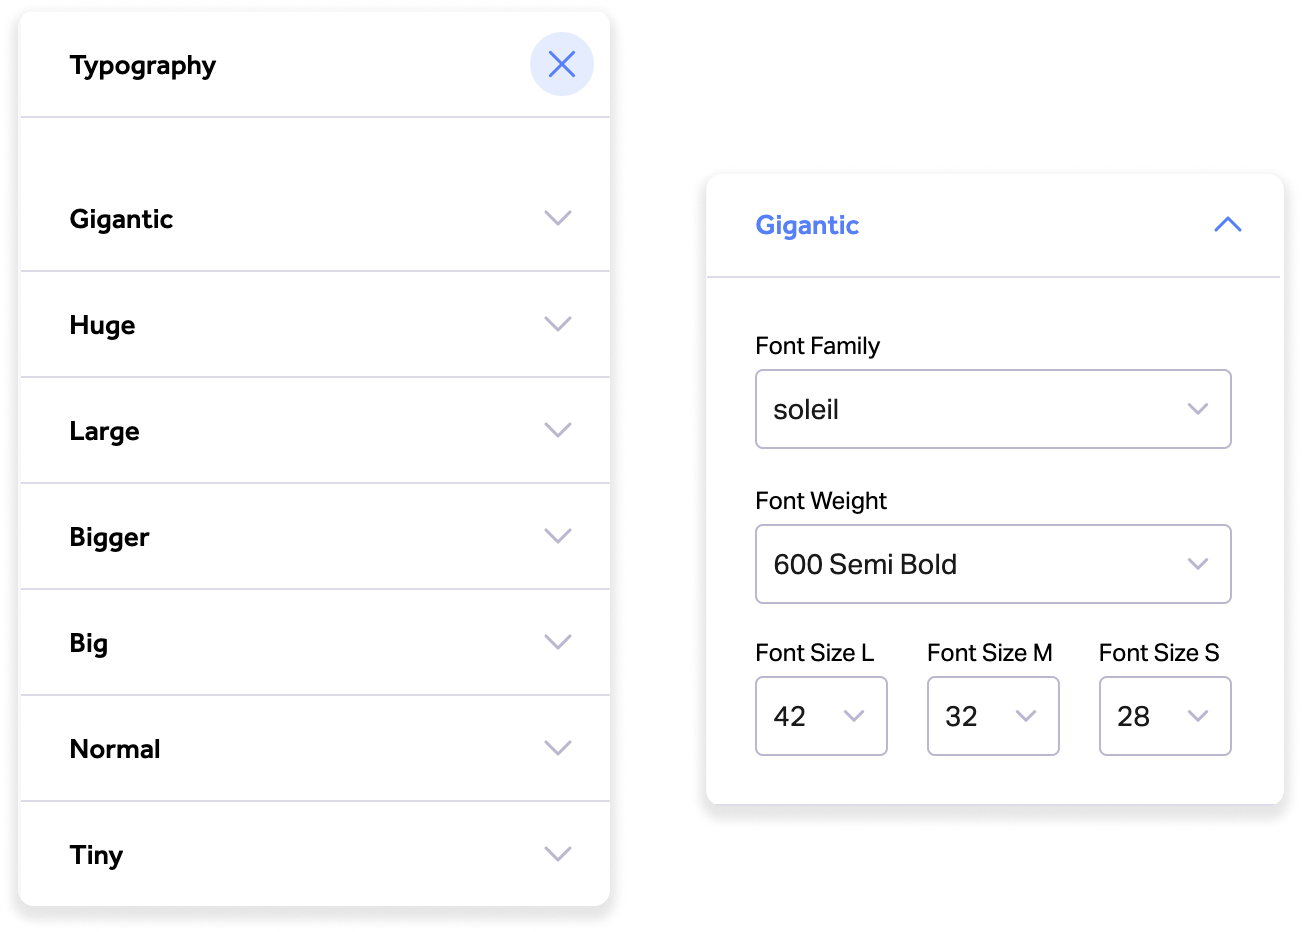Screen dimensions: 1302x932
Task: Open the Font Size S dropdown showing 28
Action: (1165, 716)
